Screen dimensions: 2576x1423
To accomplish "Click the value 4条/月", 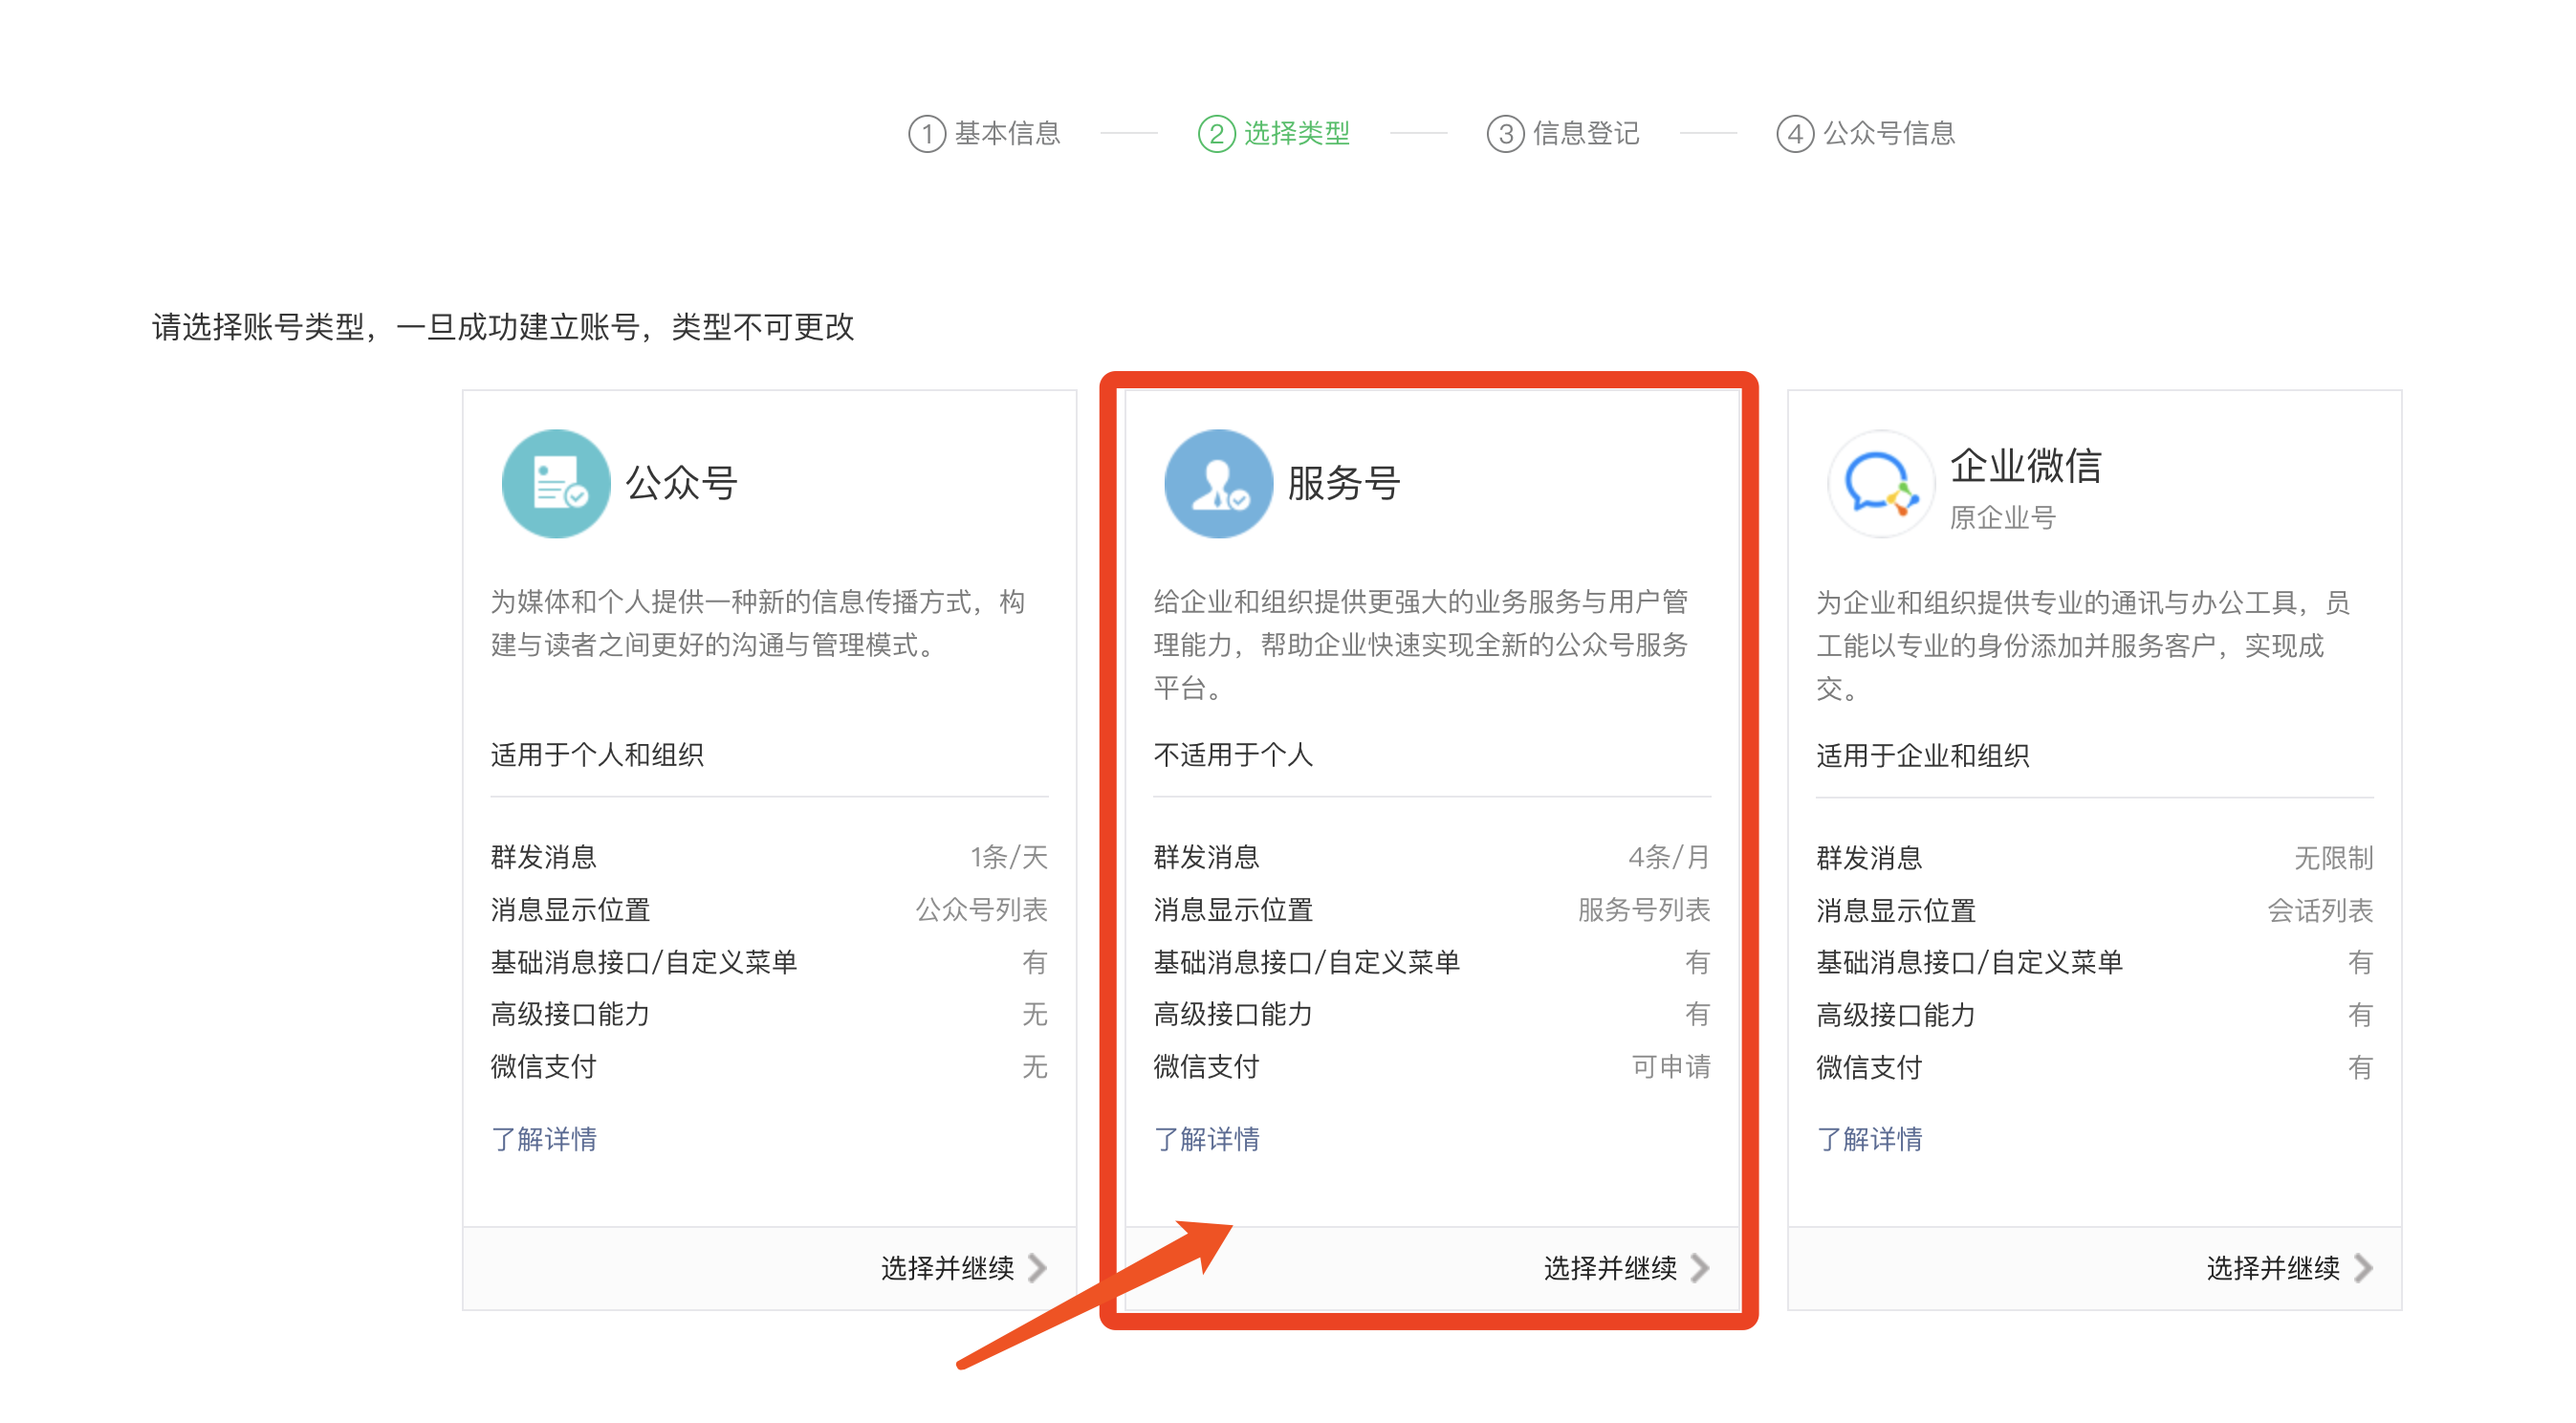I will (x=1670, y=857).
